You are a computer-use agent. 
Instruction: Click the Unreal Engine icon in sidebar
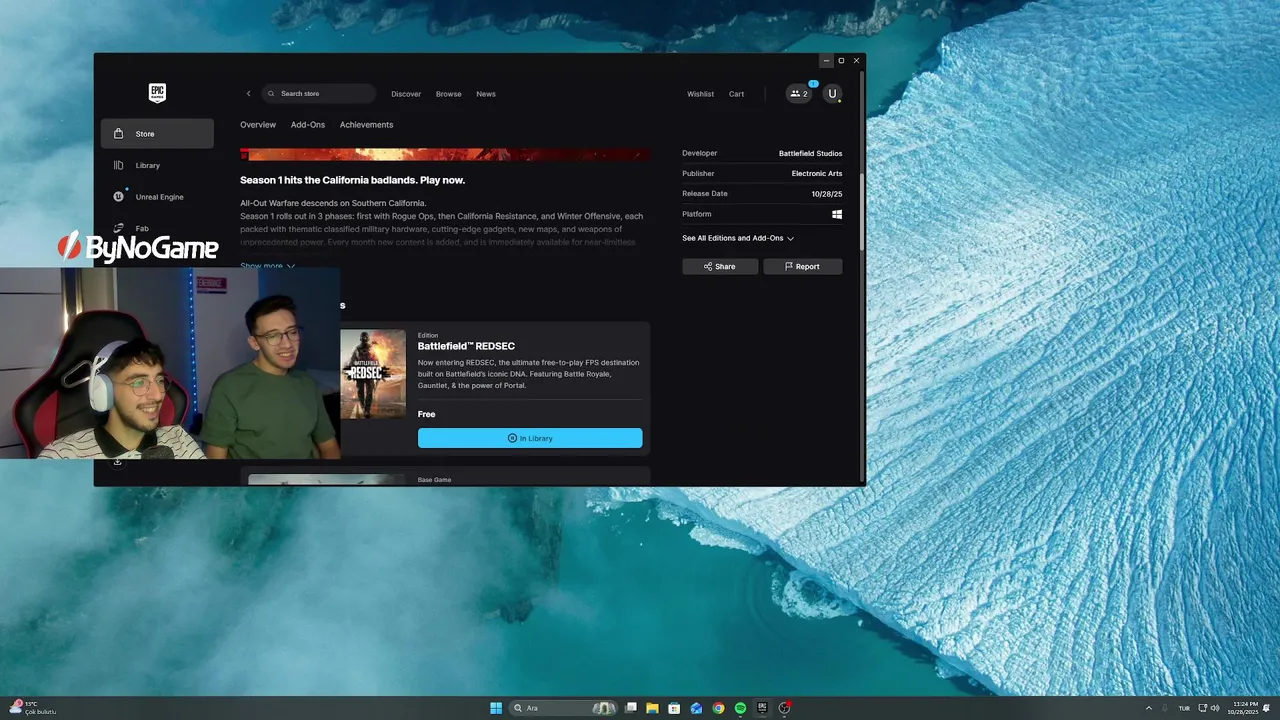118,197
